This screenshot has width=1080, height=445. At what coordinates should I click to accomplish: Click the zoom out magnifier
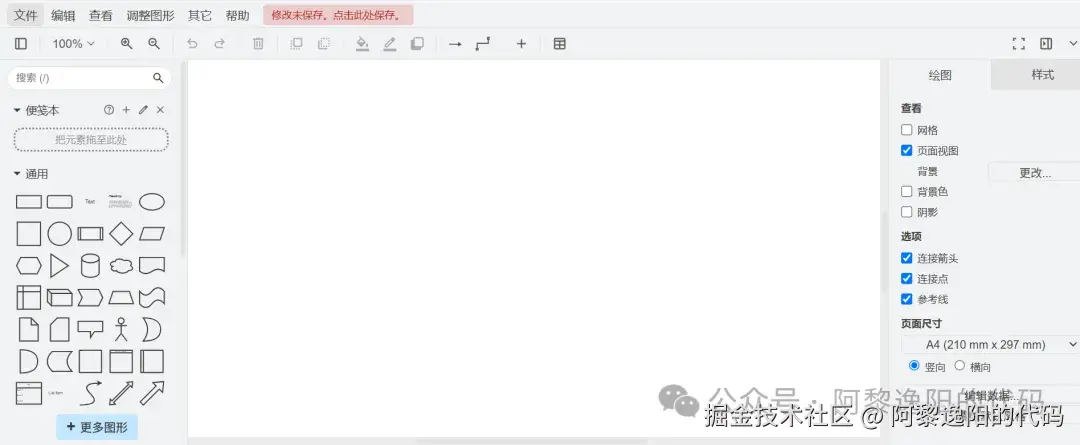[x=154, y=43]
